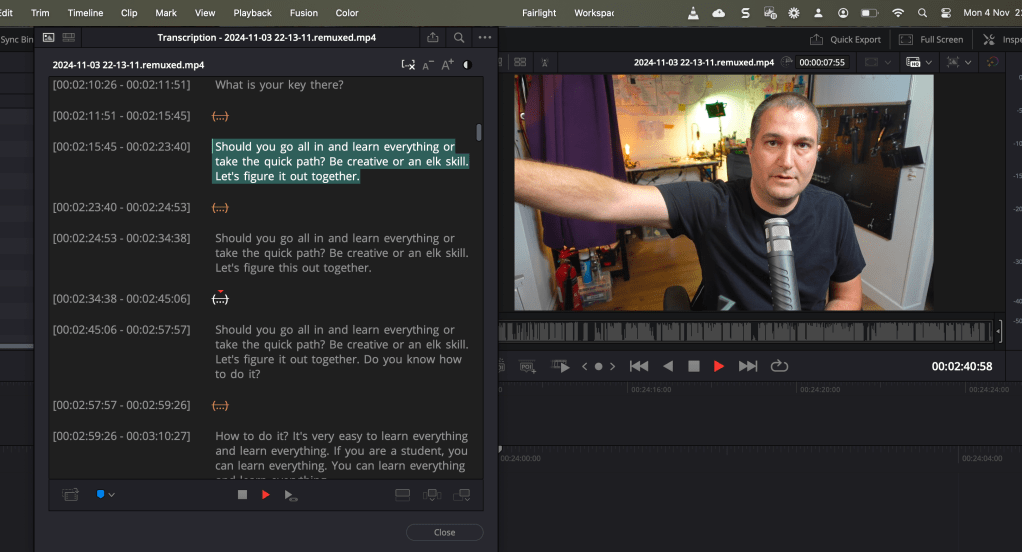Click the video preview of the viewer
The image size is (1022, 552).
pyautogui.click(x=723, y=192)
